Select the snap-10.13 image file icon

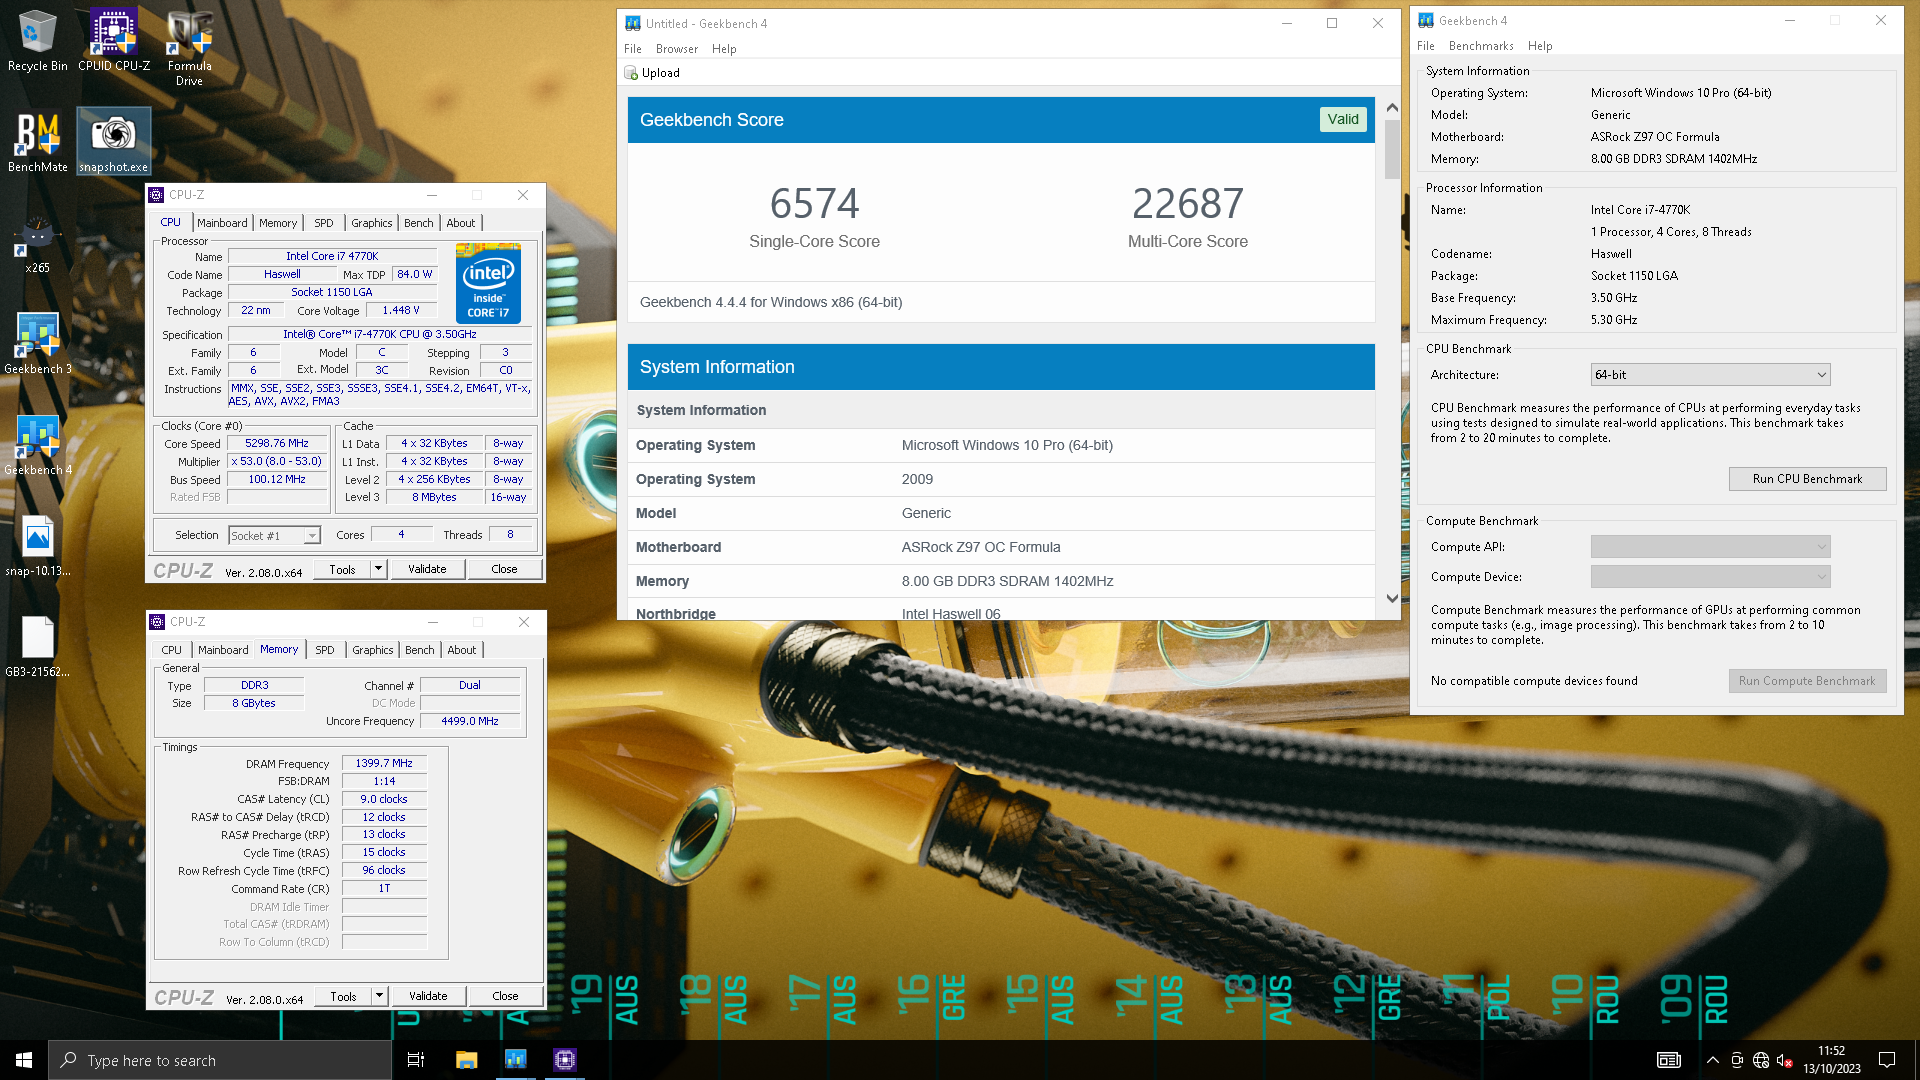37,546
